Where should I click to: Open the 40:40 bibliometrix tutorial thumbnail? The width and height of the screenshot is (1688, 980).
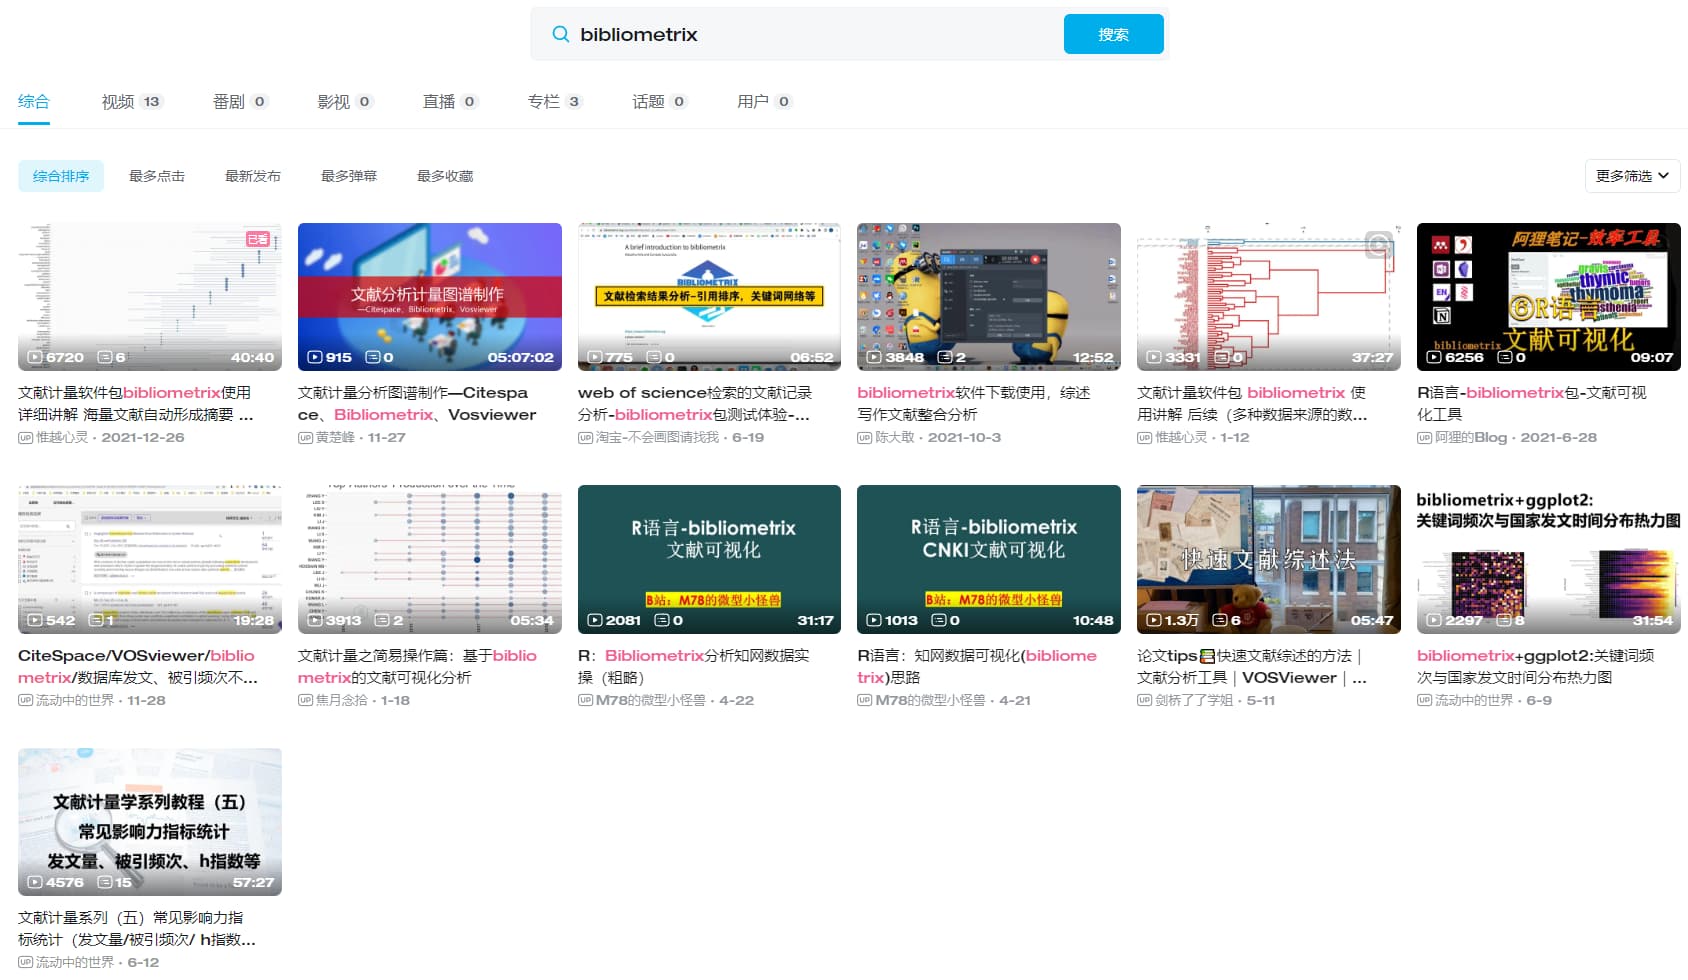point(150,297)
